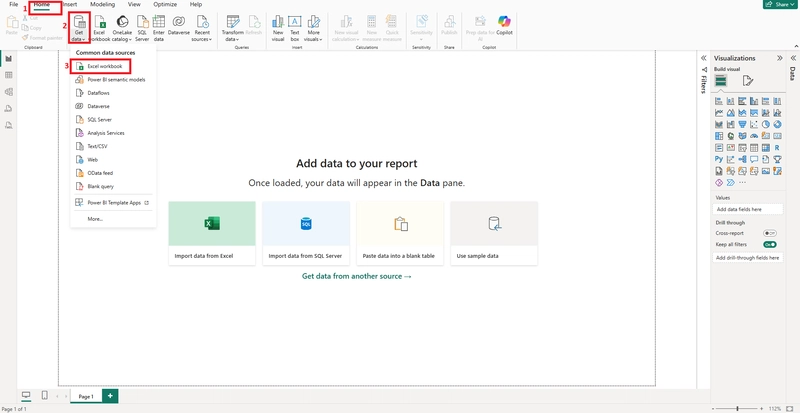Click the Copilot icon in the ribbon

pyautogui.click(x=504, y=25)
